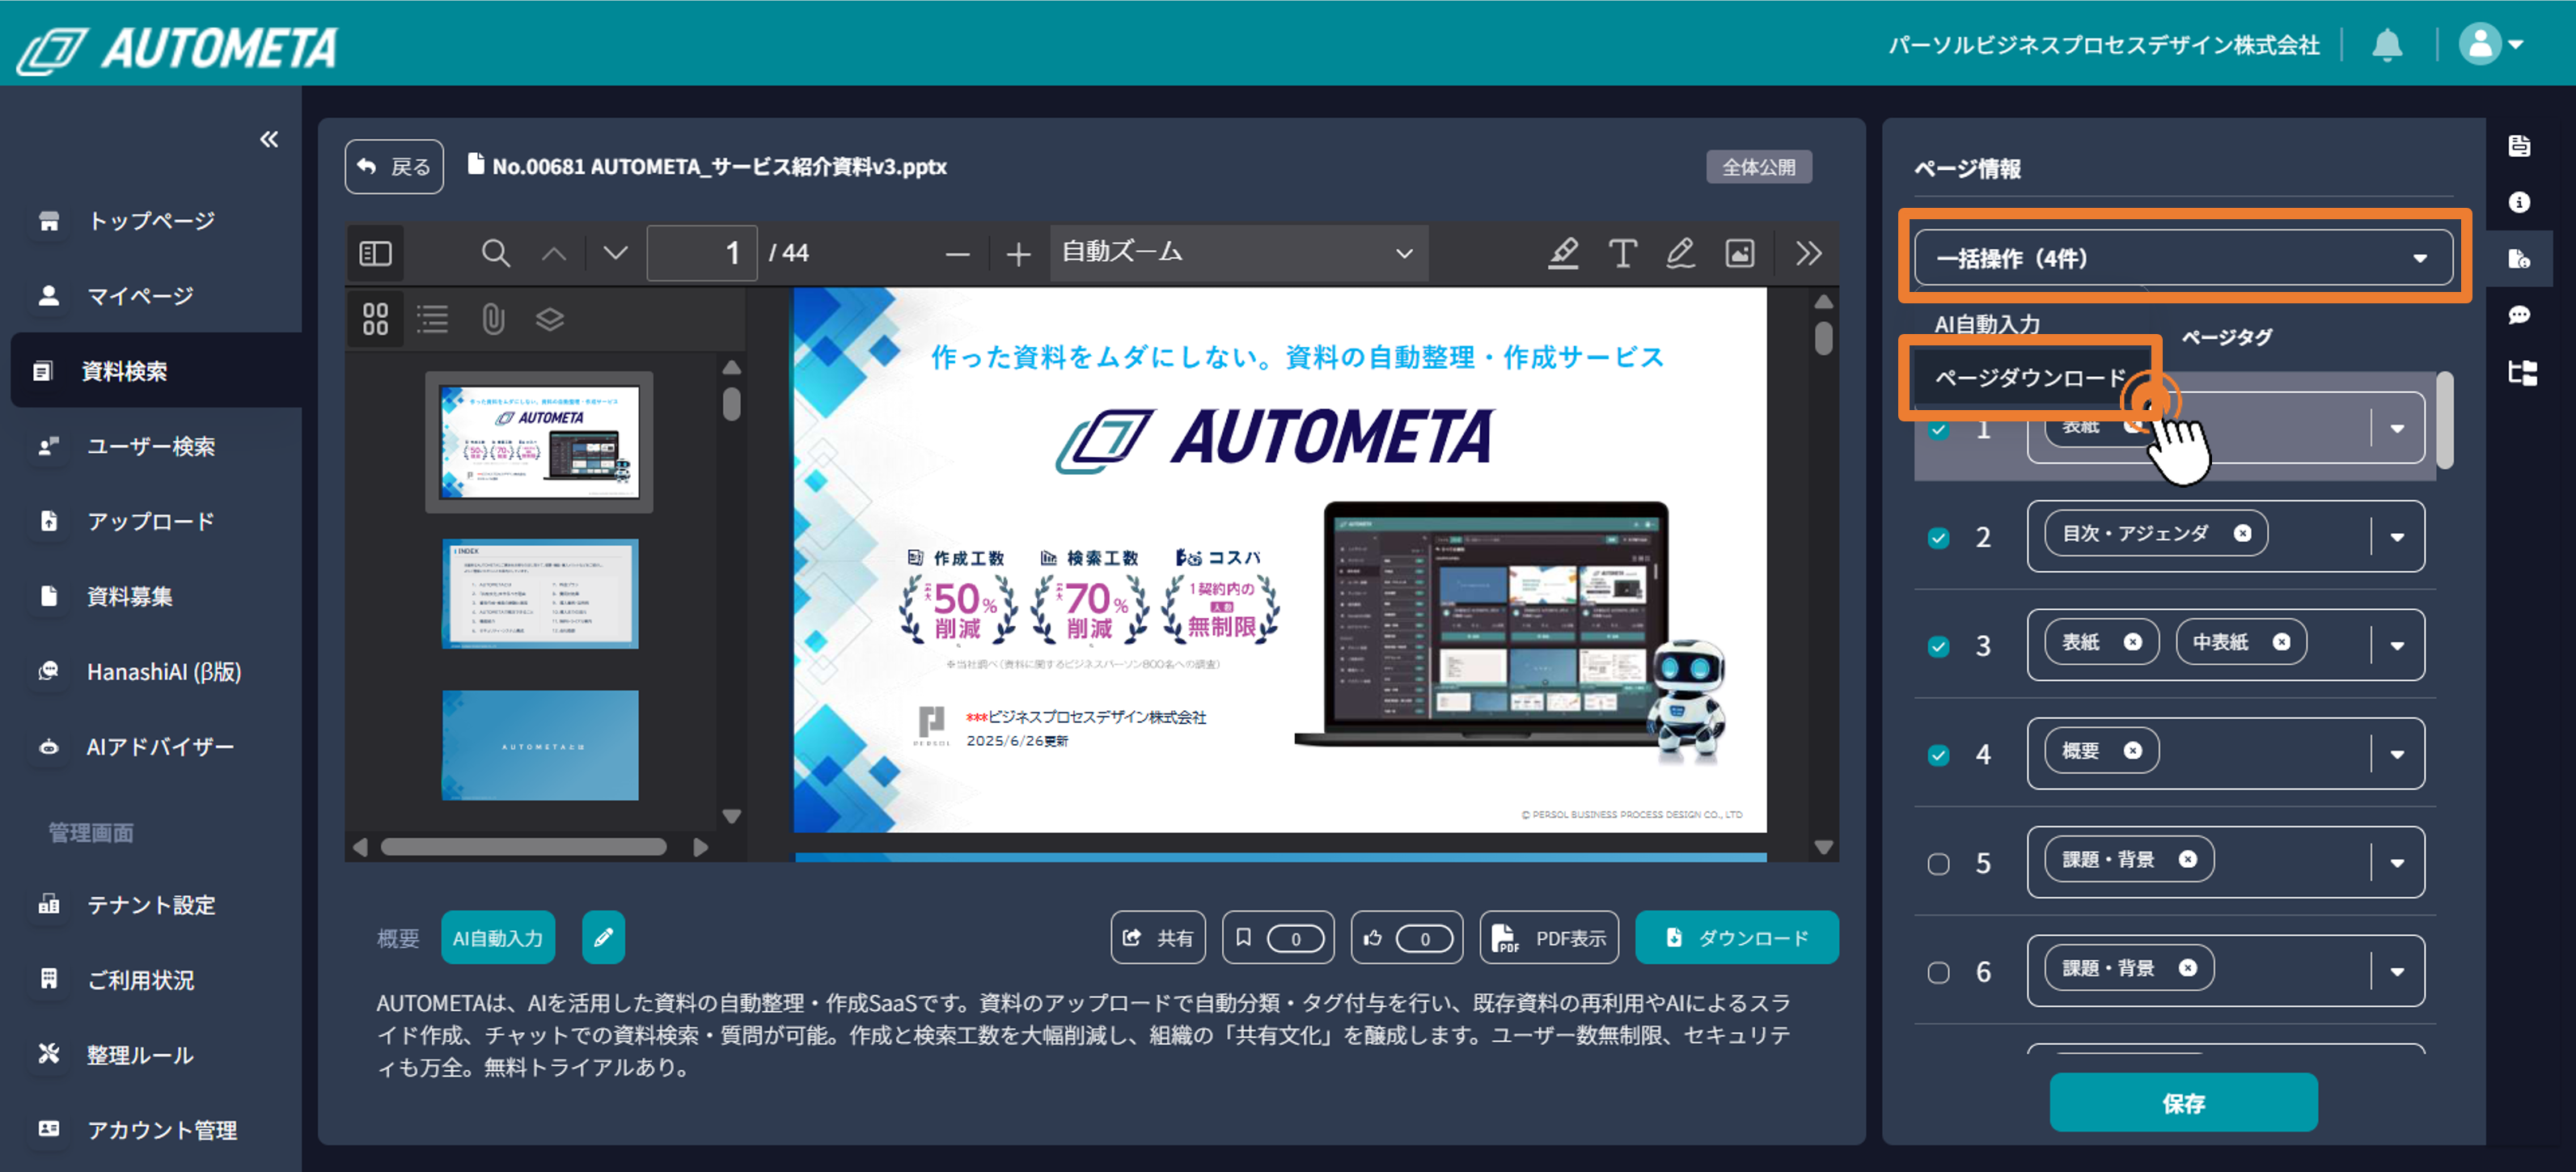Check page 6 checkbox

point(1938,972)
